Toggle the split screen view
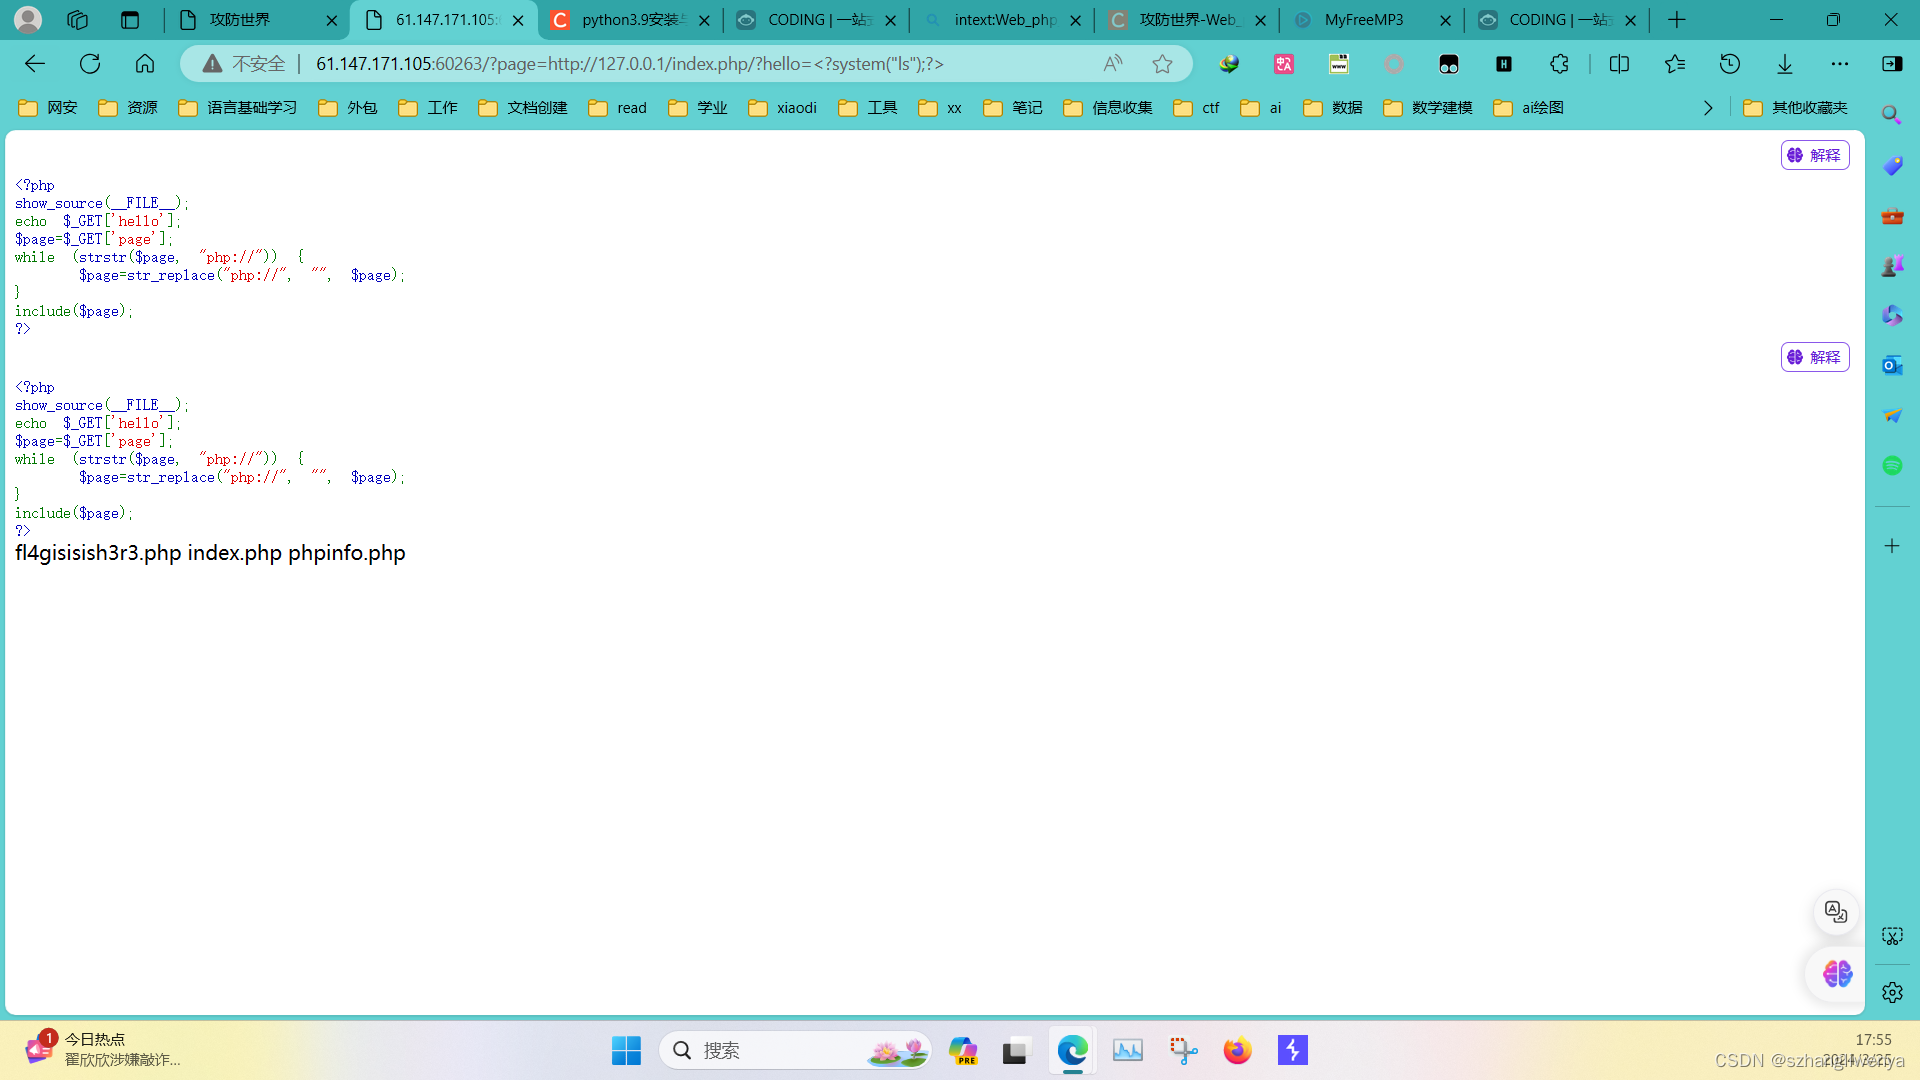 point(1619,63)
